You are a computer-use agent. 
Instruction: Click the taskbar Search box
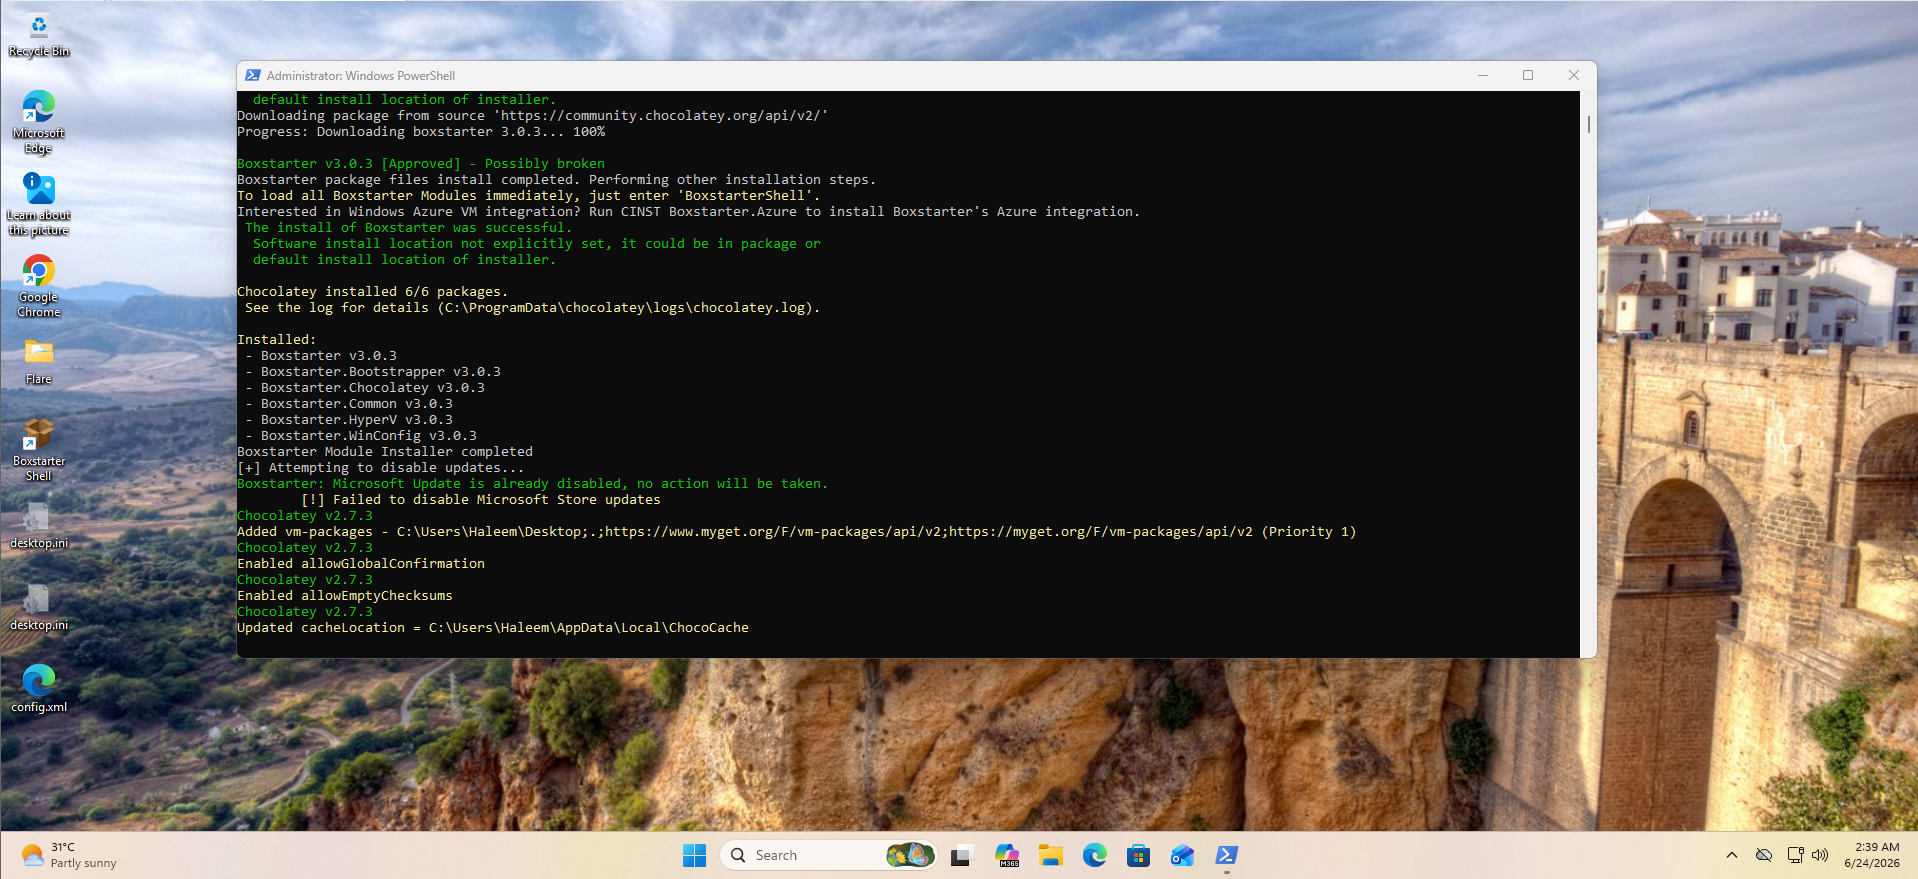click(x=828, y=855)
